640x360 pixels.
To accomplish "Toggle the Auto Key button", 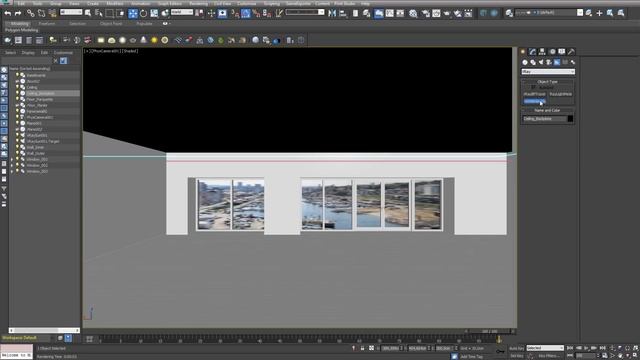I will [x=516, y=348].
